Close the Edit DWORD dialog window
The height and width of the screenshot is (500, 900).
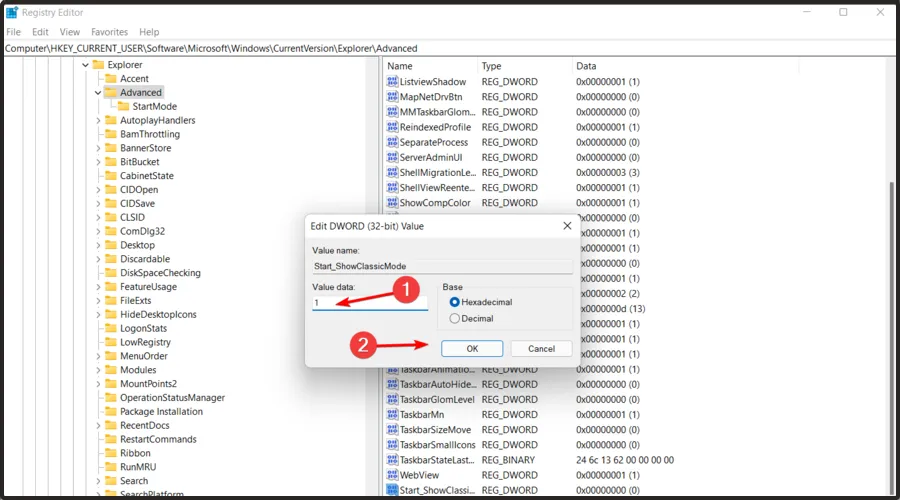click(x=567, y=226)
